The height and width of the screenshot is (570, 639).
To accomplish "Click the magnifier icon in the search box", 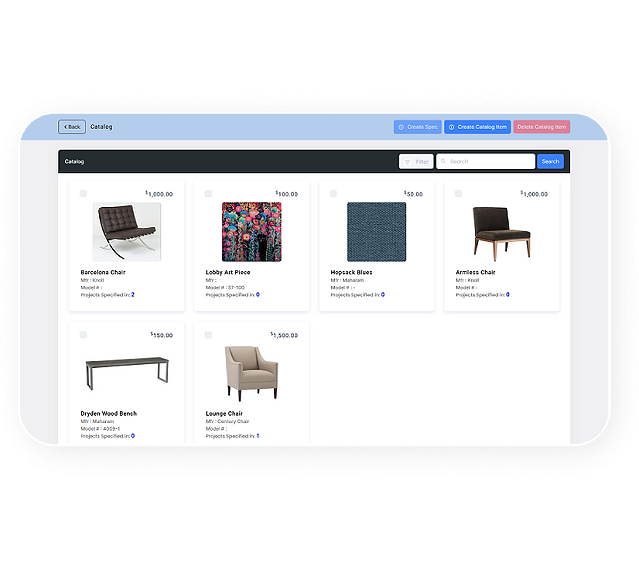I will point(443,161).
